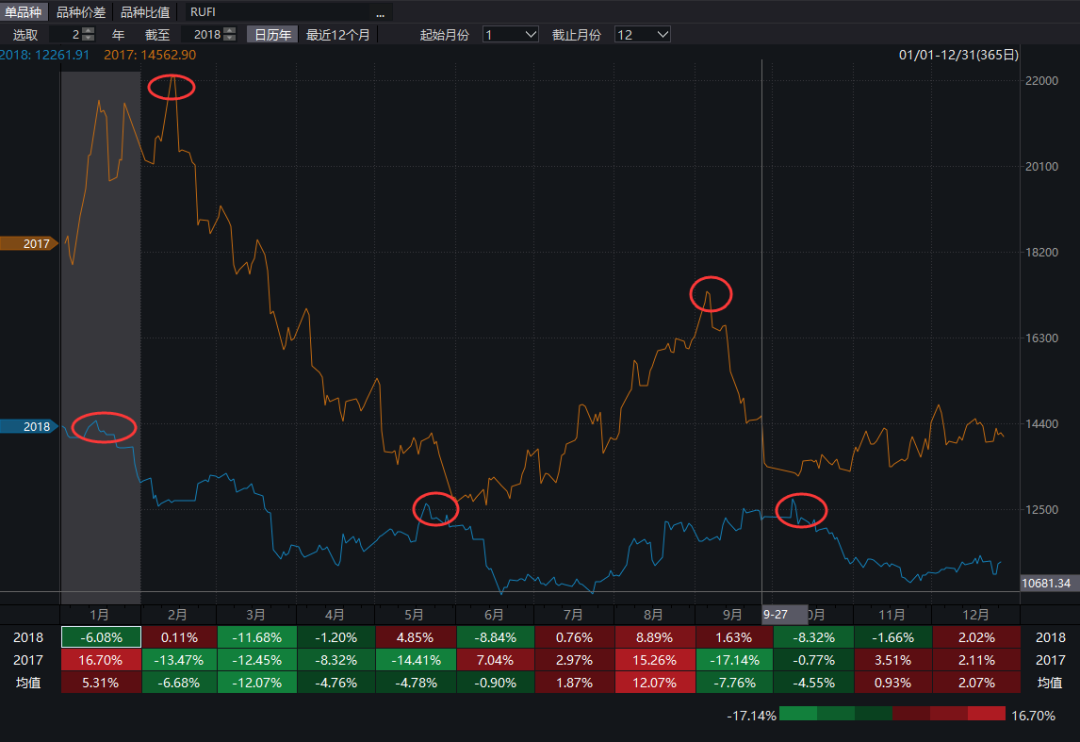Viewport: 1080px width, 742px height.
Task: Click the "..." symbol browse button
Action: click(380, 13)
